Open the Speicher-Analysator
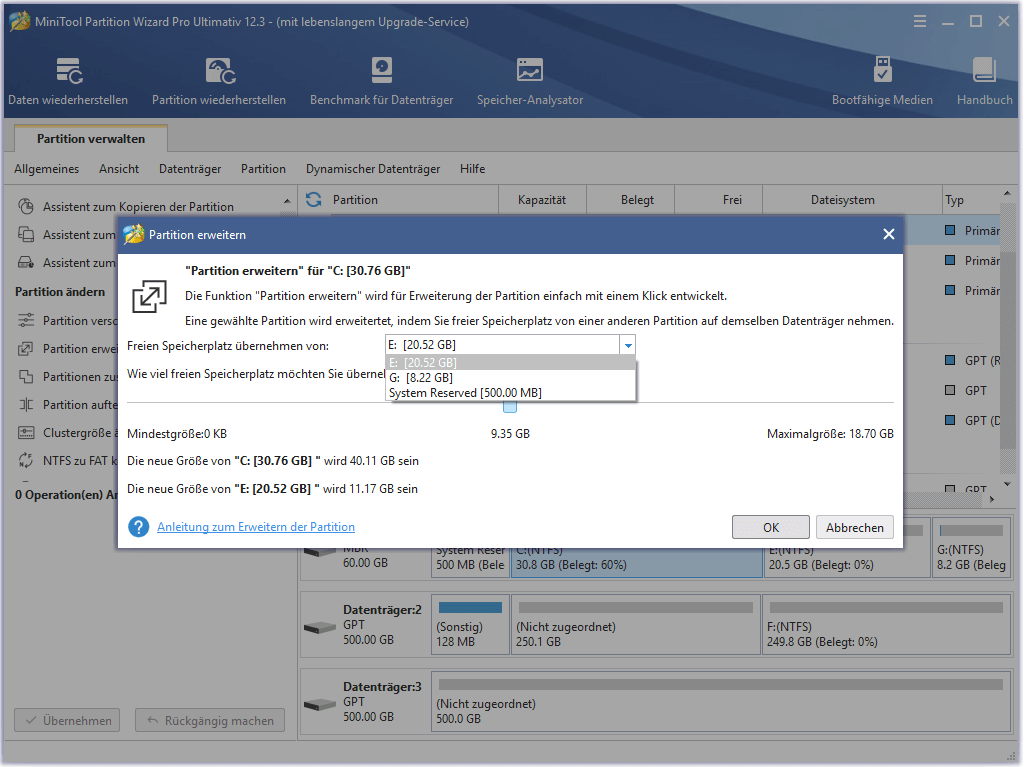Viewport: 1024px width, 767px height. 529,80
